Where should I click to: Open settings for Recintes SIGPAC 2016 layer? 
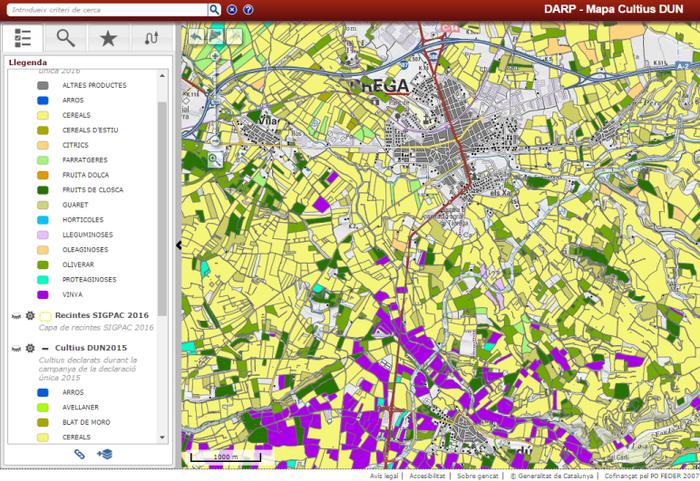(29, 316)
